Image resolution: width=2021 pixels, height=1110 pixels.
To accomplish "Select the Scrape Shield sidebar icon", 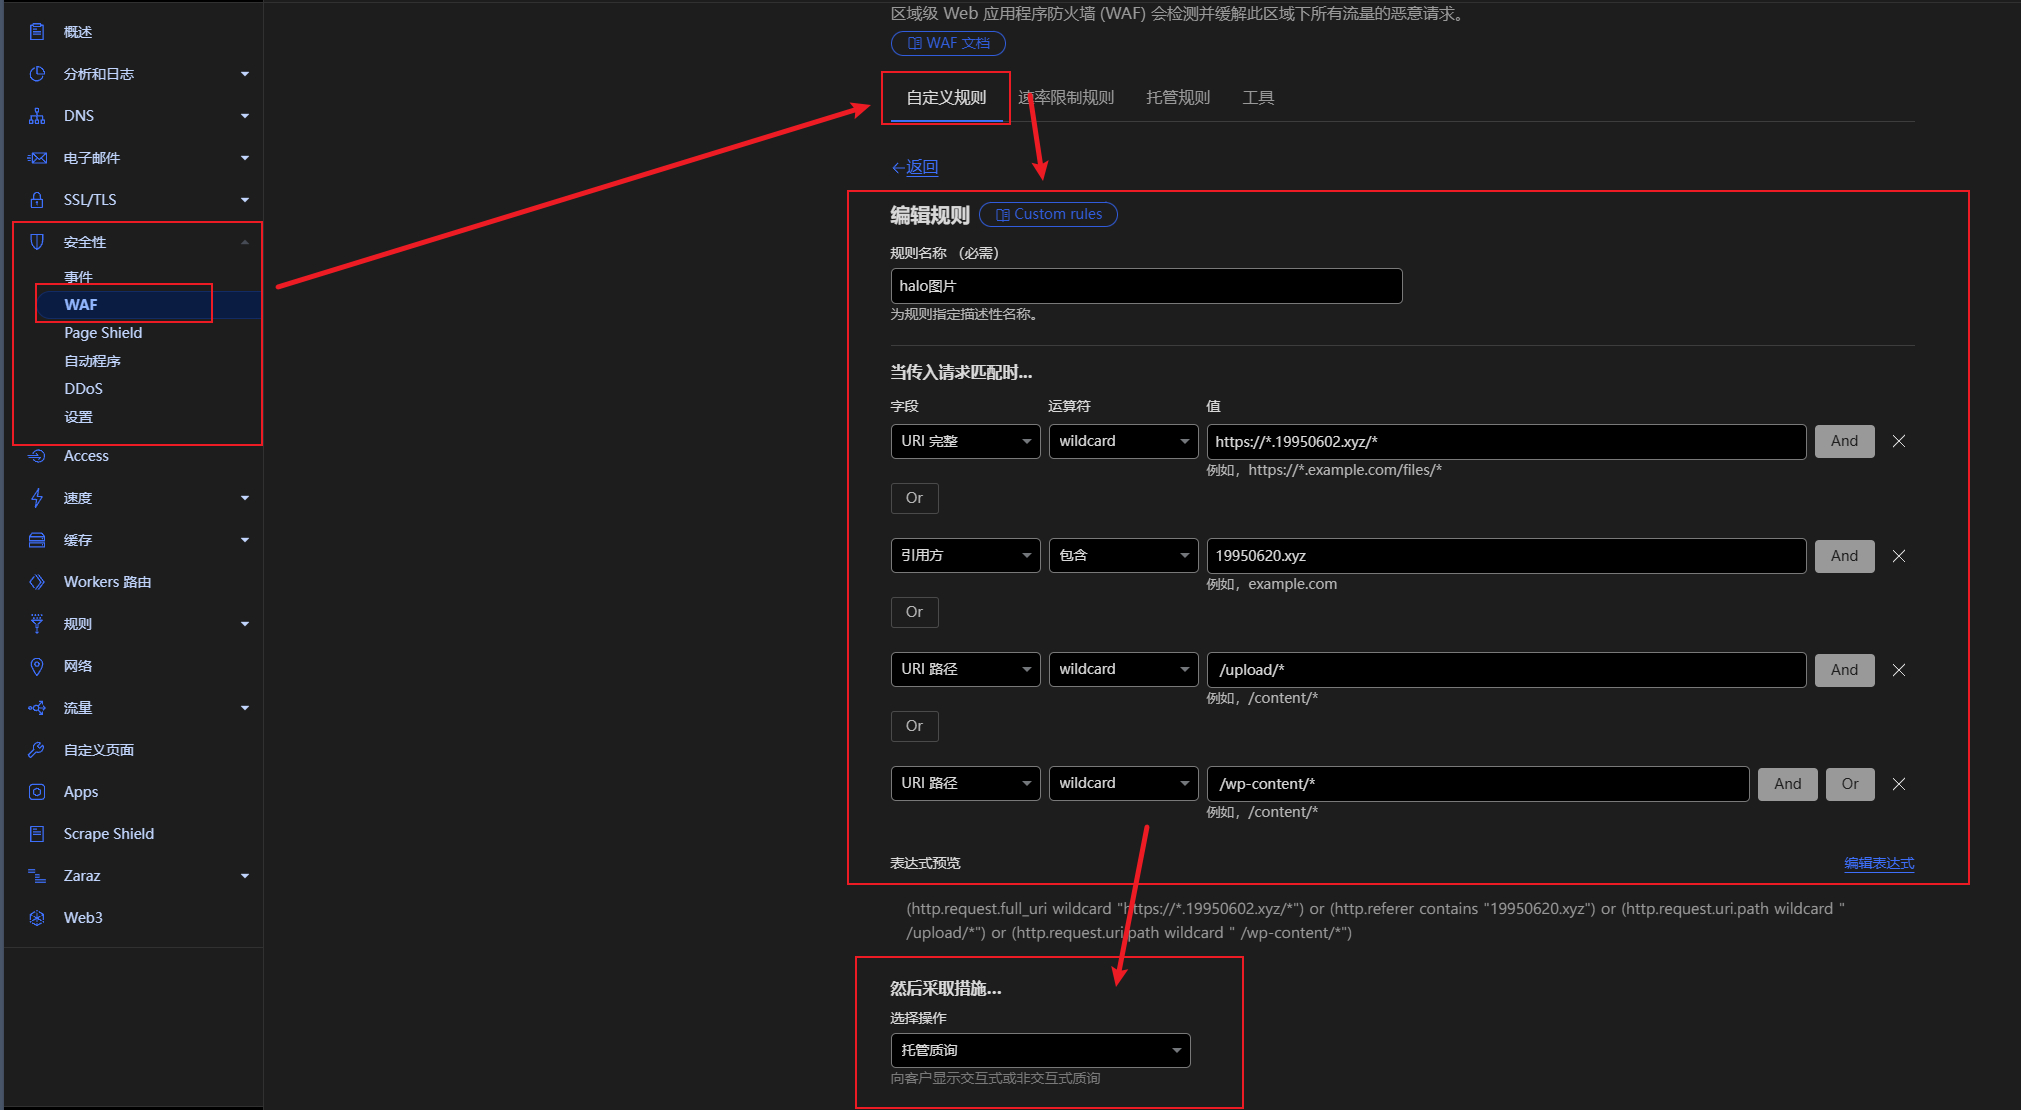I will point(37,833).
